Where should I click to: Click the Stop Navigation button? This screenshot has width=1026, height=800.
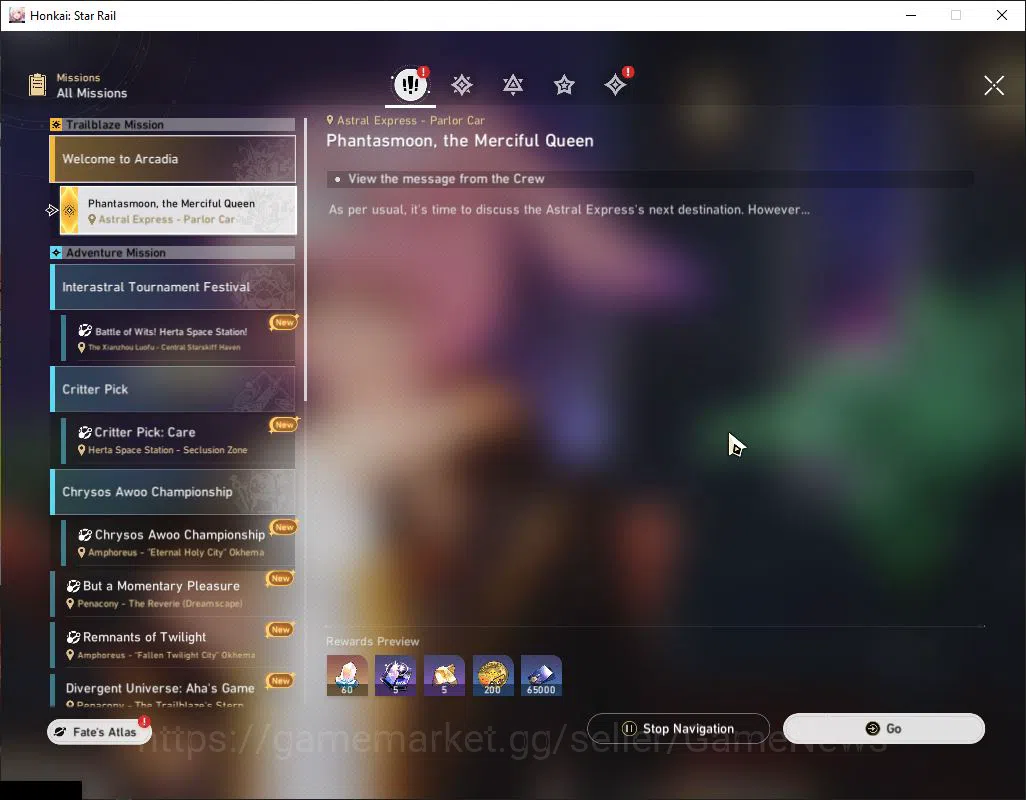[678, 729]
